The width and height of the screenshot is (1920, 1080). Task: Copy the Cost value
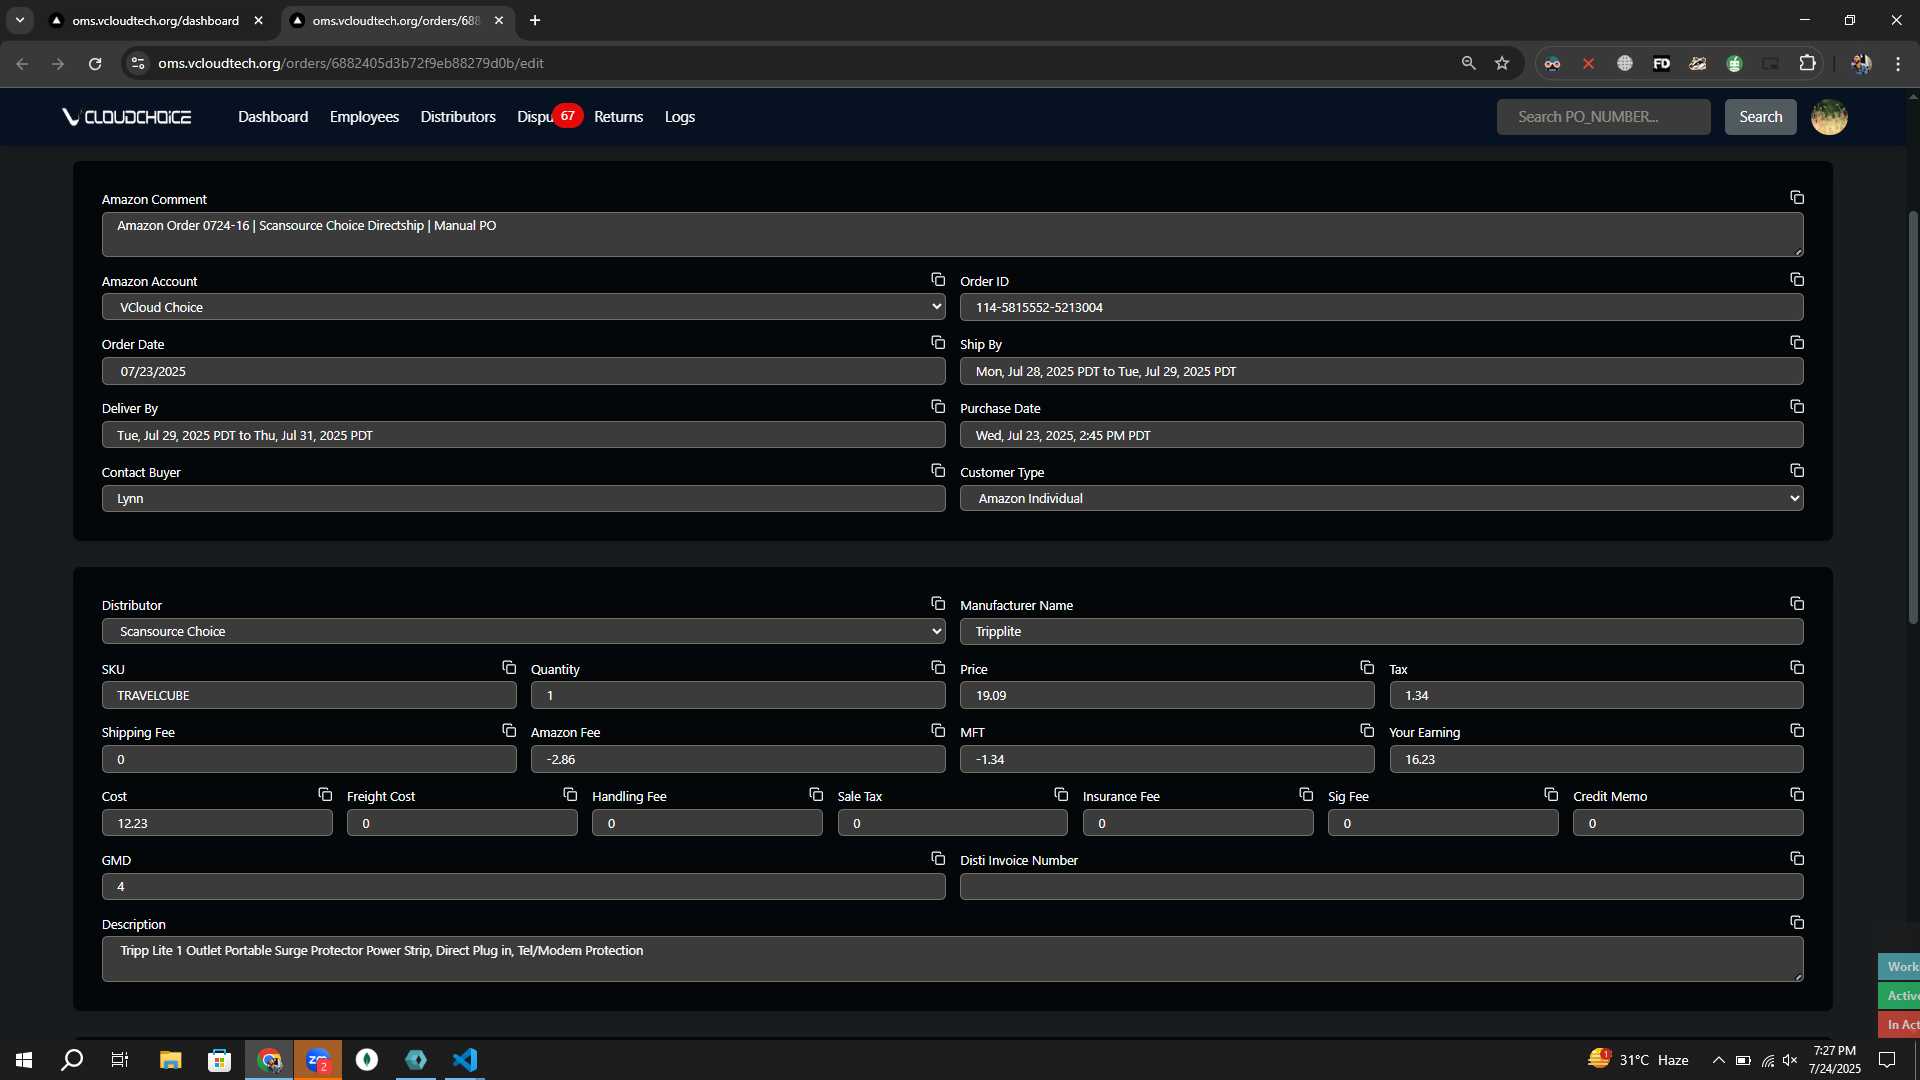[x=325, y=795]
